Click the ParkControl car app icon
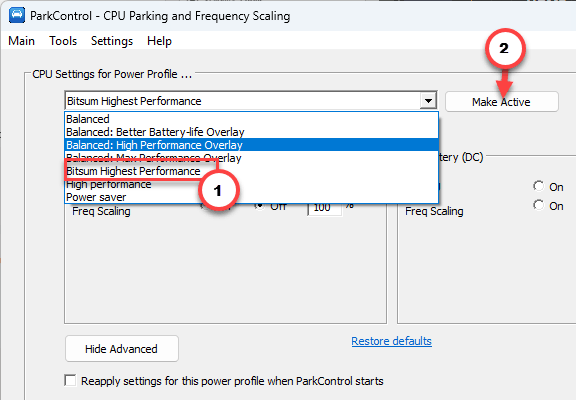The width and height of the screenshot is (576, 400). click(17, 15)
